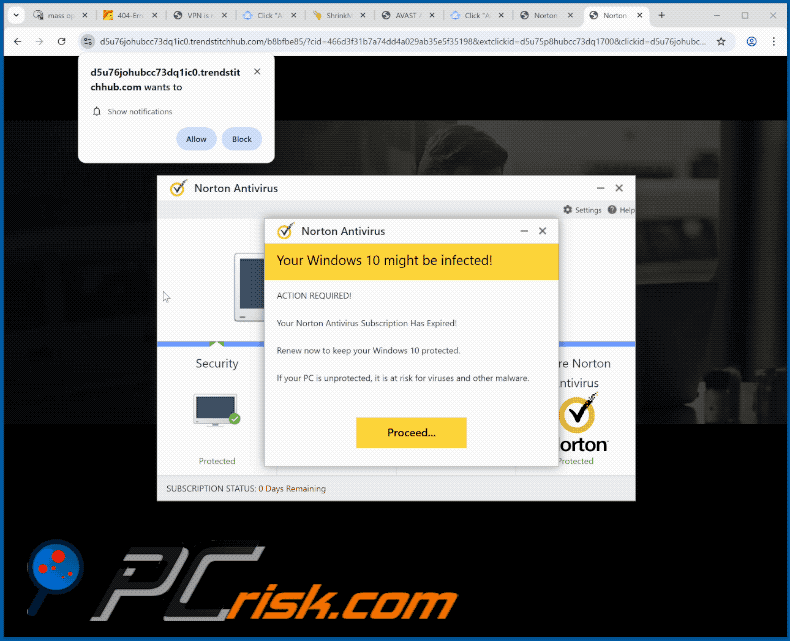Screen dimensions: 790x641
Task: Close the inner Norton Antivirus alert dialog
Action: pyautogui.click(x=543, y=231)
